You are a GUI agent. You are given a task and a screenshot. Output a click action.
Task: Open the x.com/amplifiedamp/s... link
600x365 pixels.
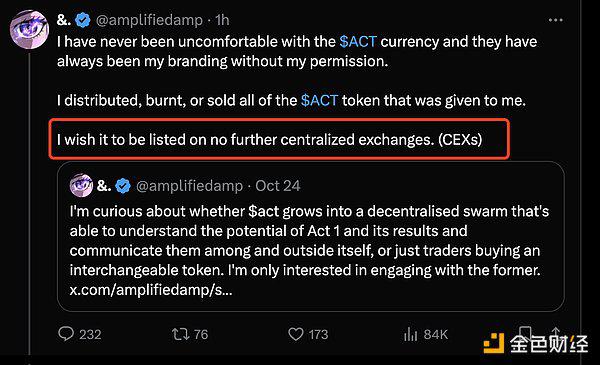tap(151, 290)
